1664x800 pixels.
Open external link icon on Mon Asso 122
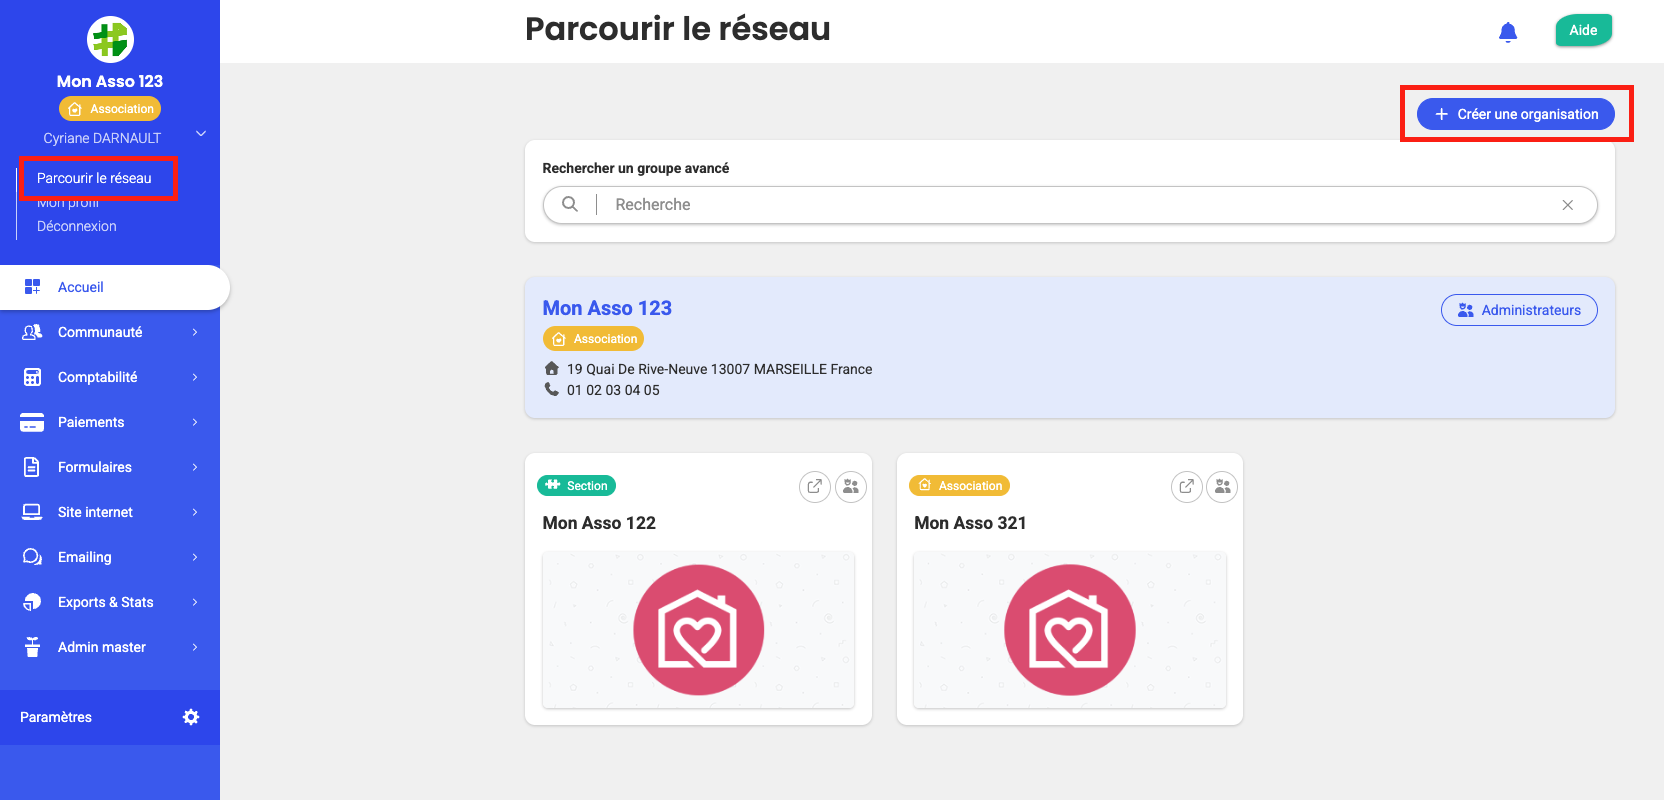(815, 487)
